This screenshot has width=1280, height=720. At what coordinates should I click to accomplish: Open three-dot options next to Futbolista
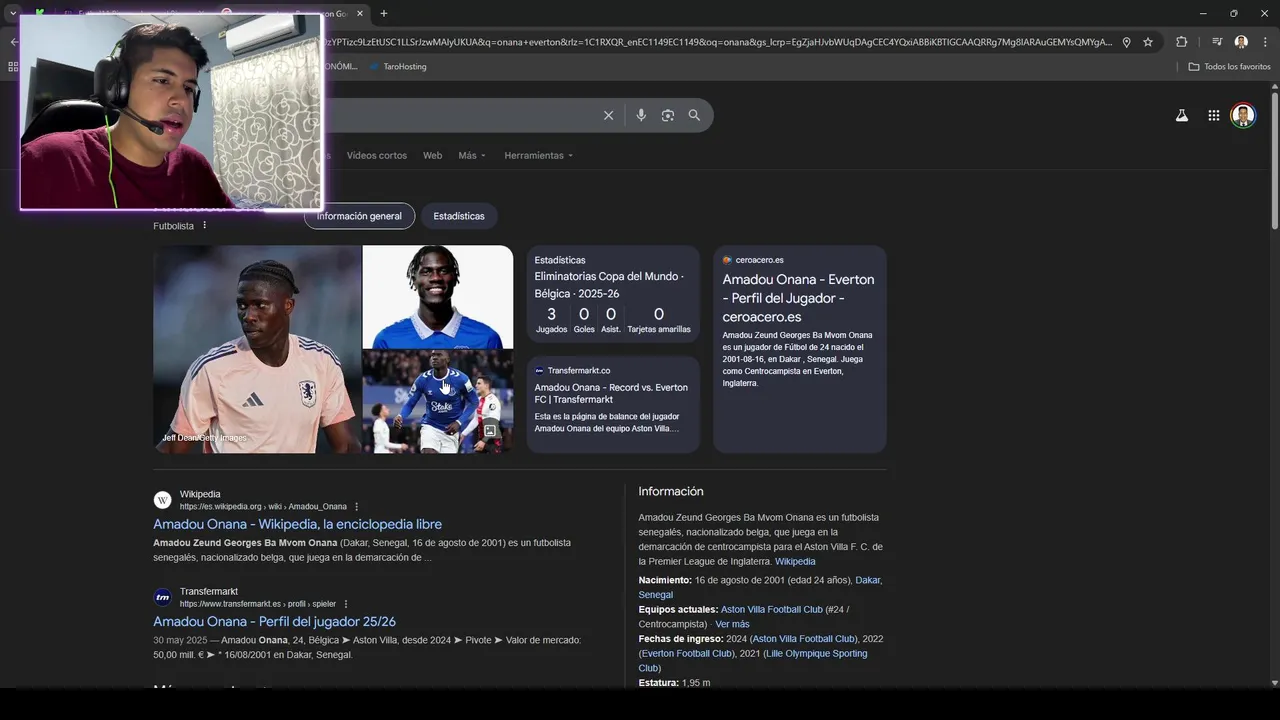coord(205,225)
